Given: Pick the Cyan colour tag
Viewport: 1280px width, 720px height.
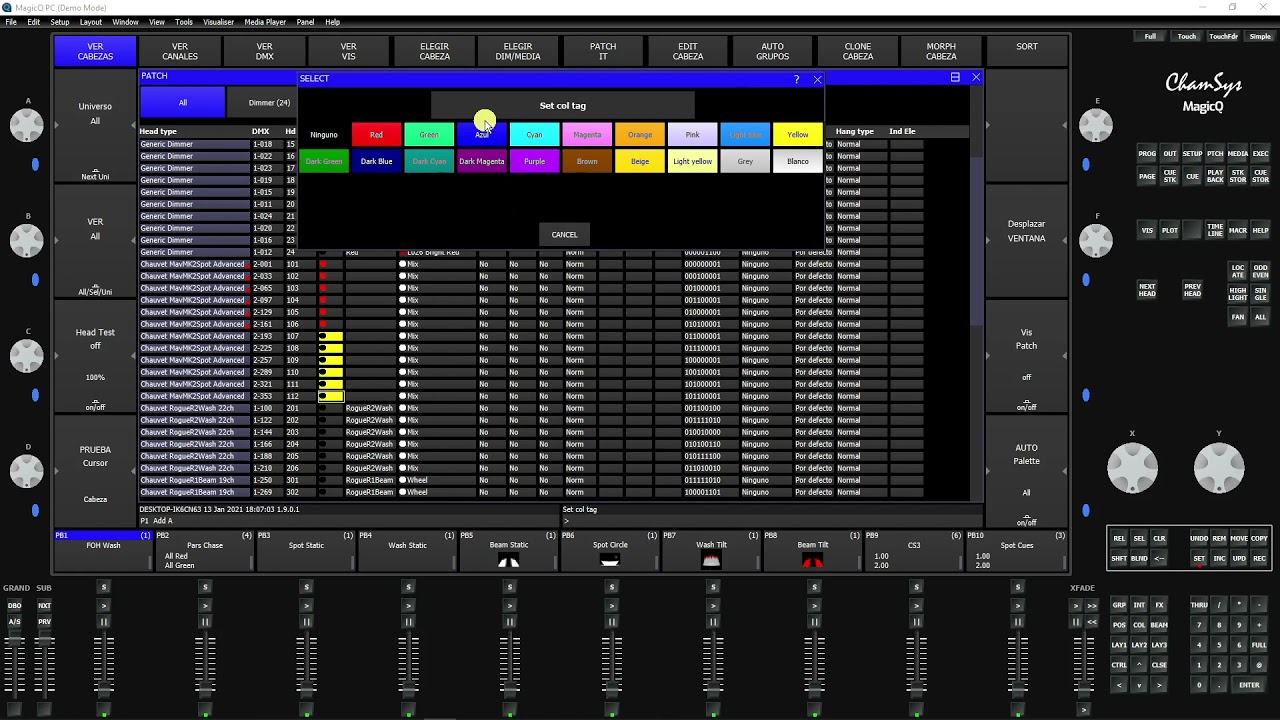Looking at the screenshot, I should click(534, 134).
